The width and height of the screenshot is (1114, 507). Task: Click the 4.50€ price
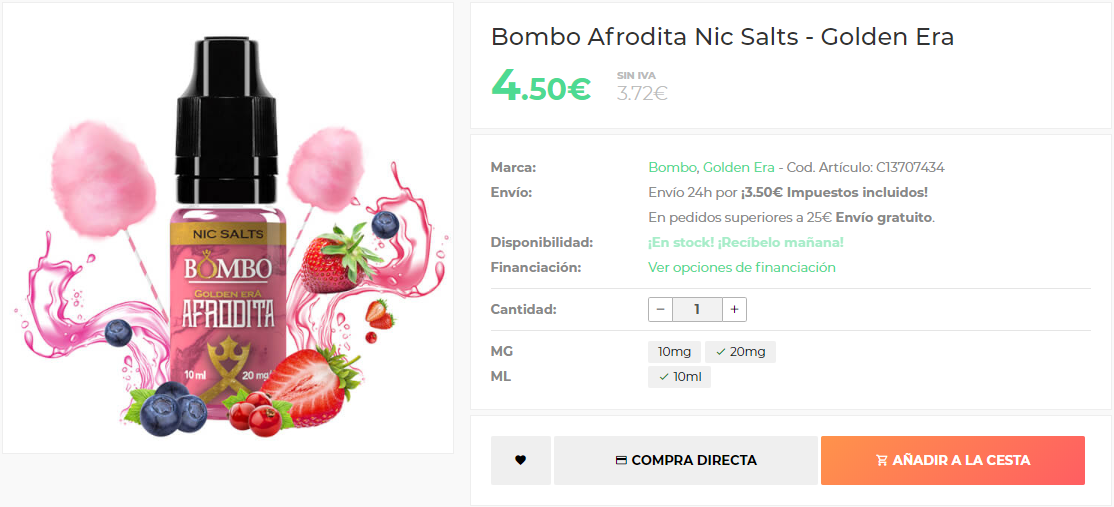click(541, 87)
